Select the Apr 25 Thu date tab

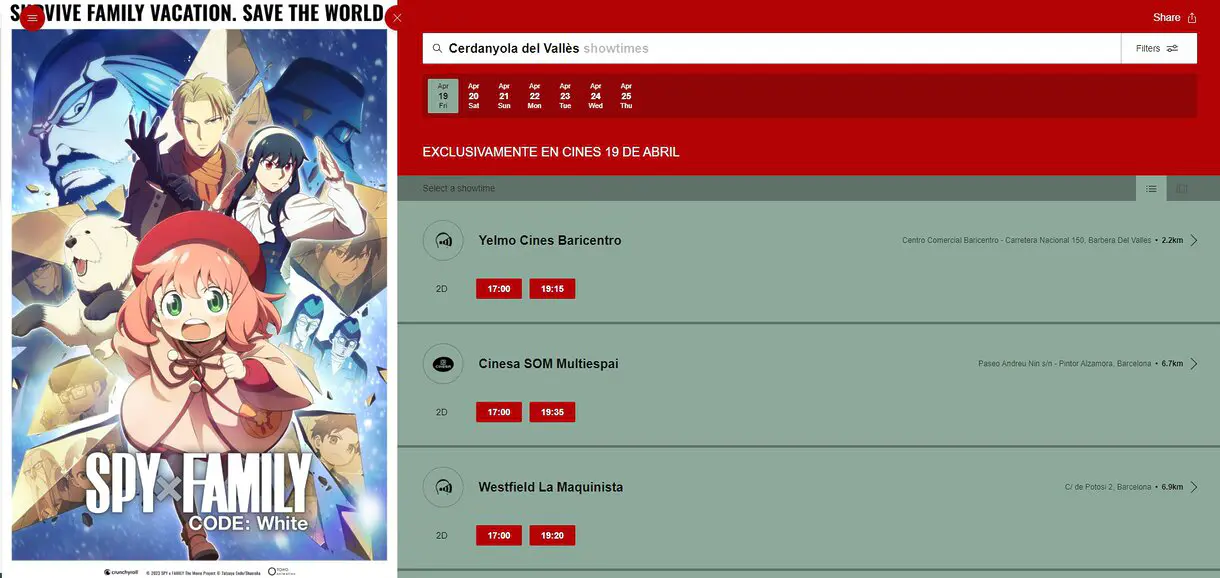(626, 96)
